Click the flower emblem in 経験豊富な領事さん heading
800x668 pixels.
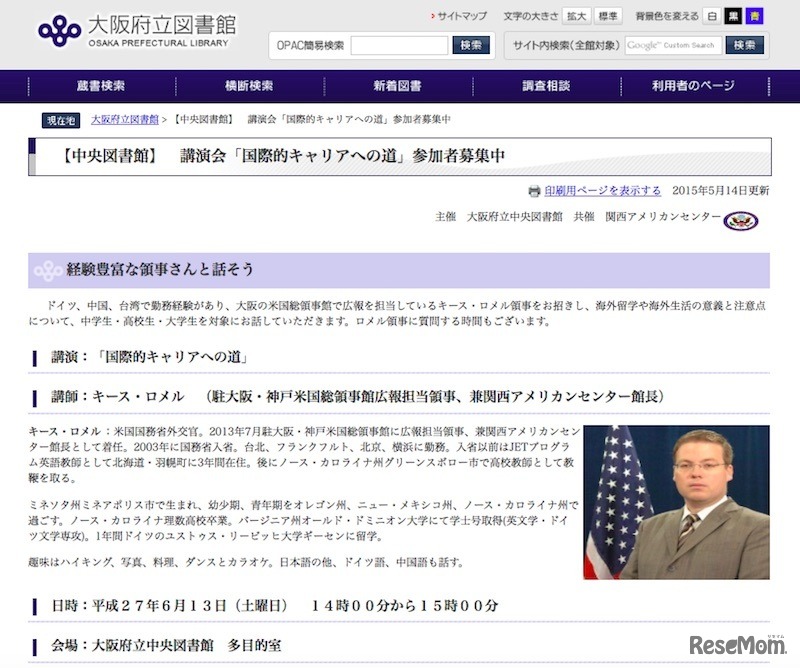tap(48, 270)
